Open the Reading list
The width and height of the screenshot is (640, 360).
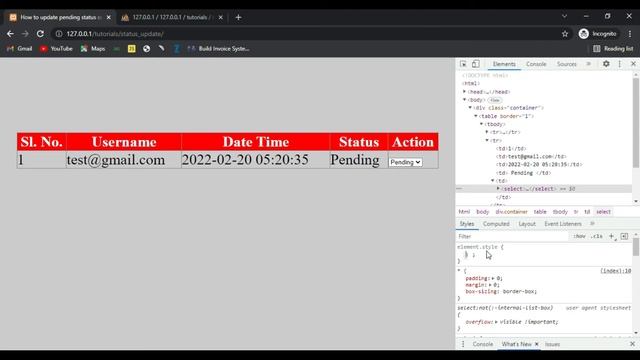coord(613,49)
